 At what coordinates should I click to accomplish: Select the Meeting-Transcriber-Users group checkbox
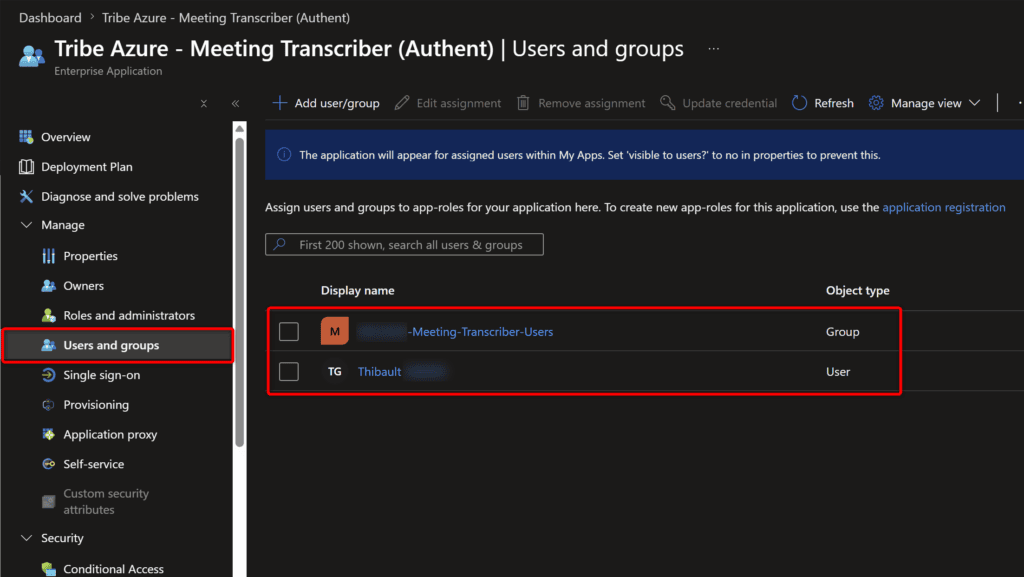tap(289, 332)
